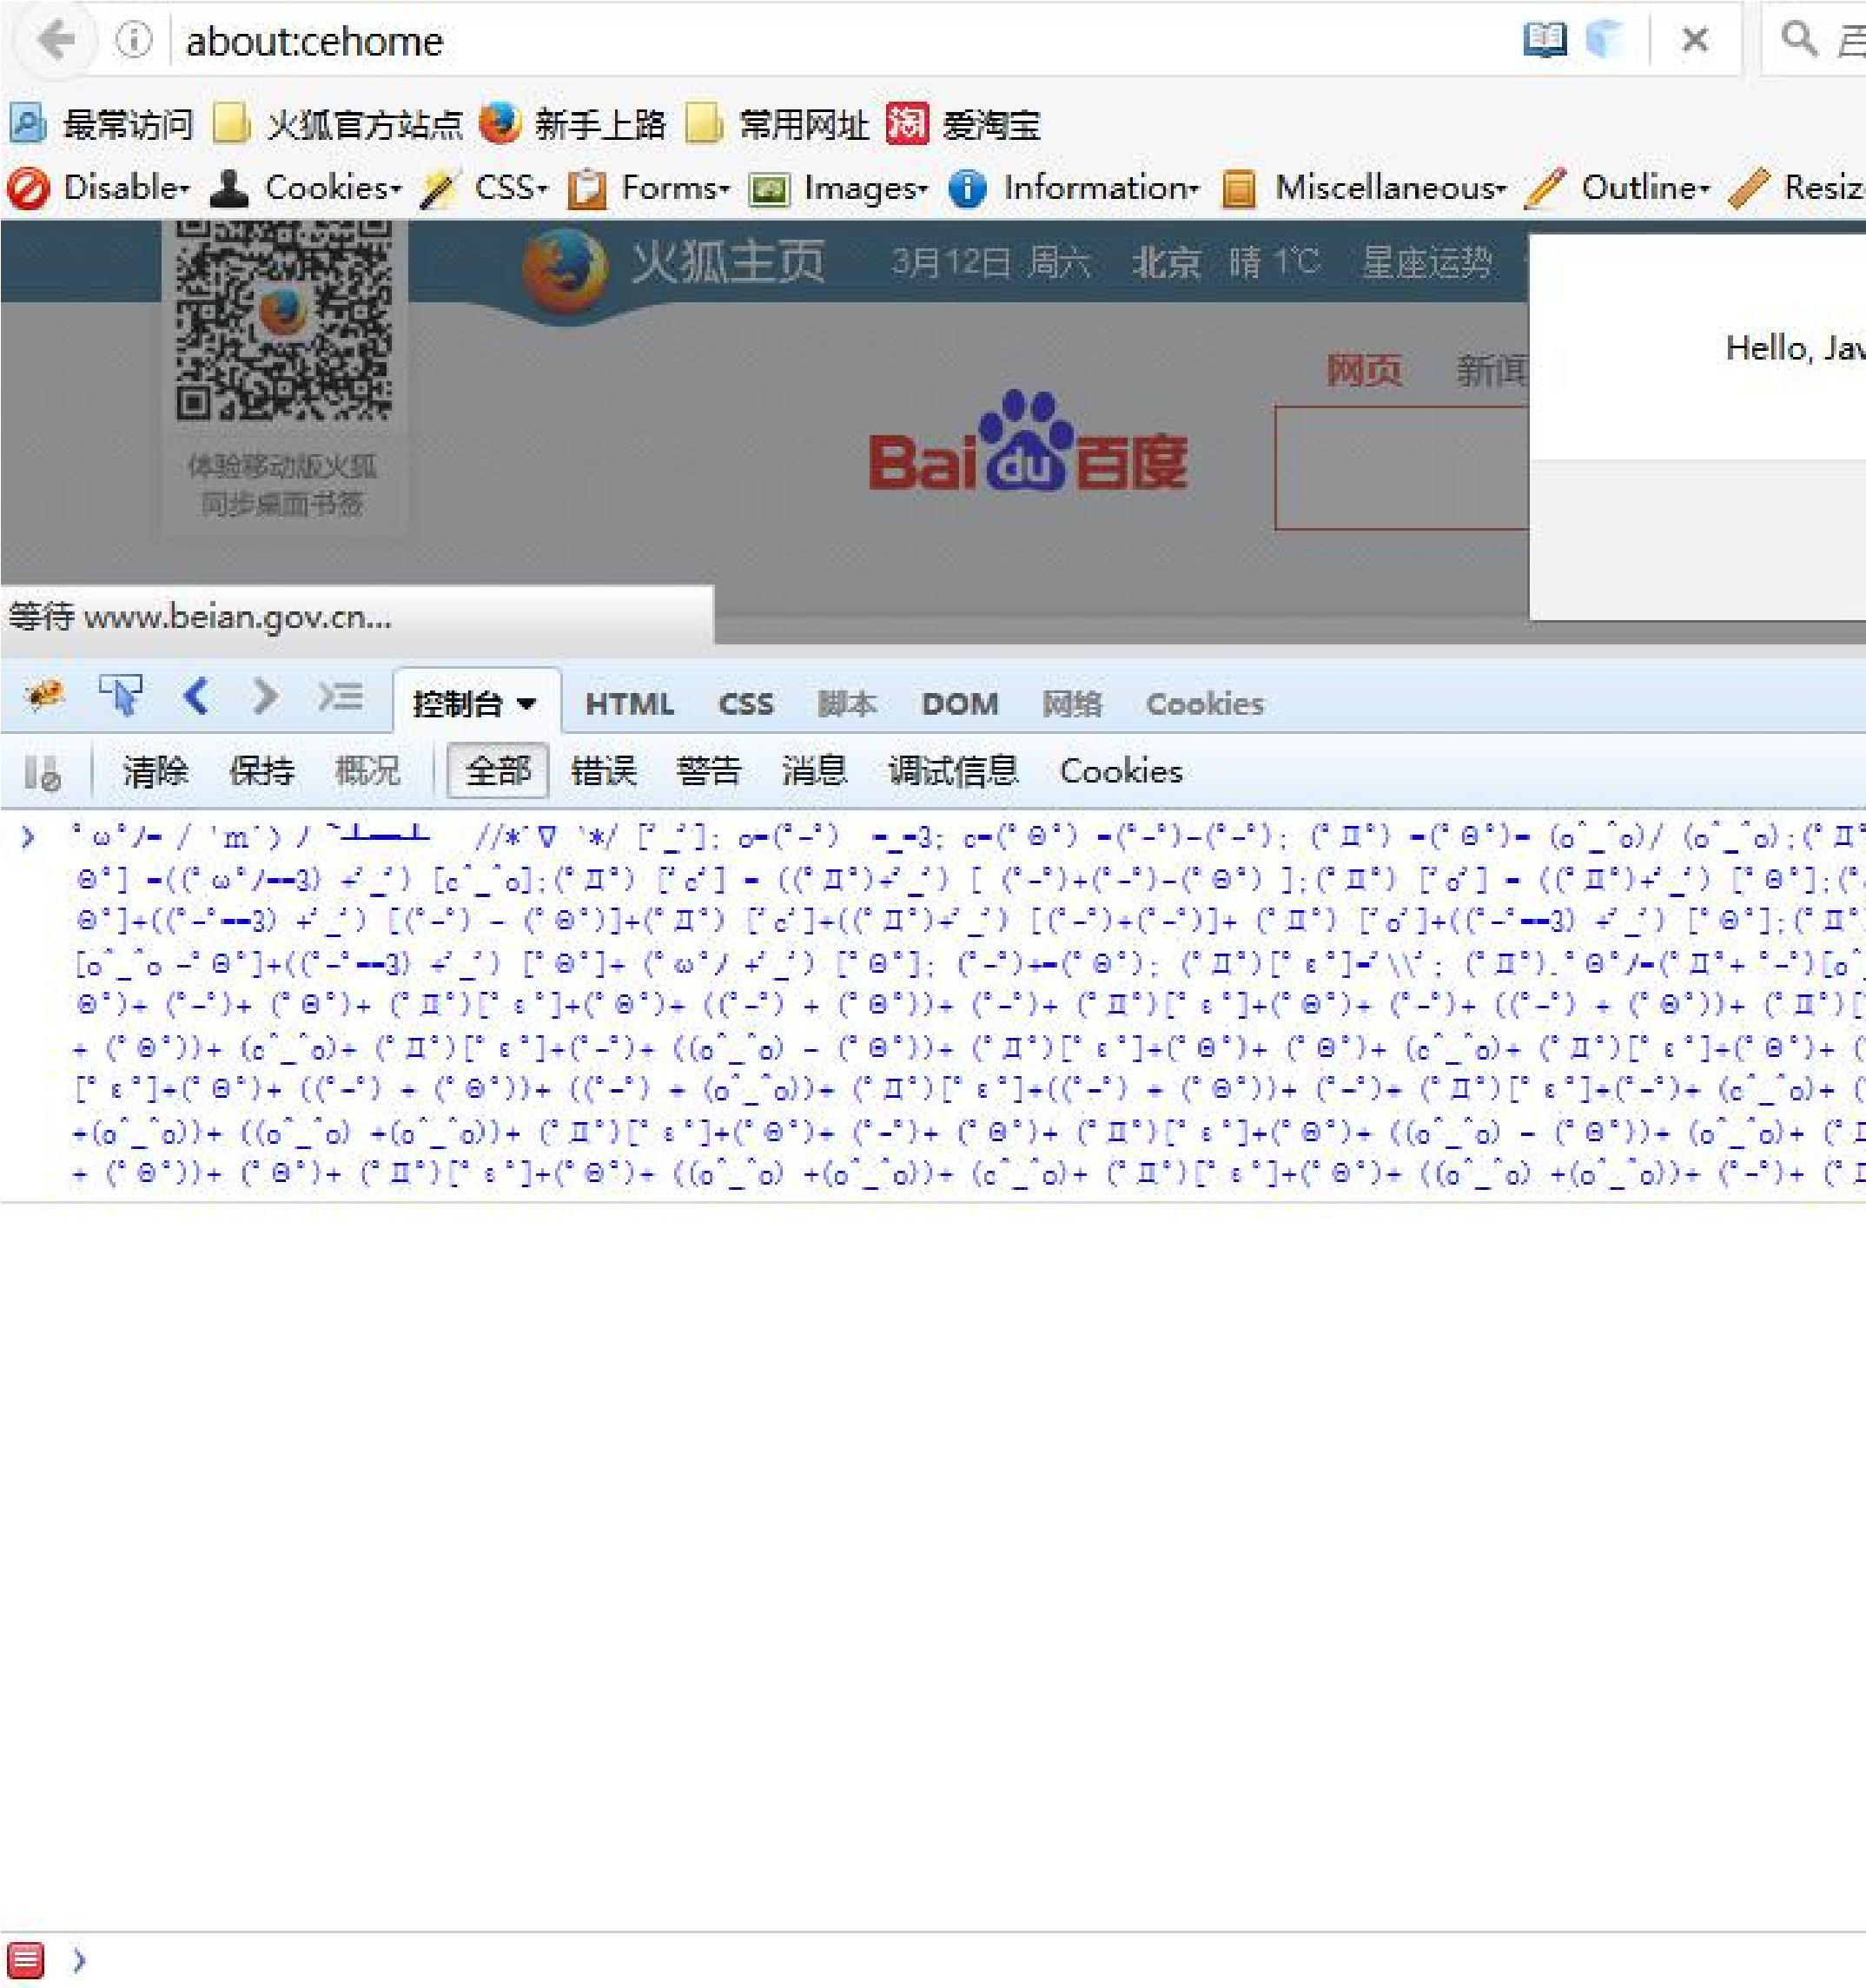
Task: Click 概况 profile button
Action: pos(367,771)
